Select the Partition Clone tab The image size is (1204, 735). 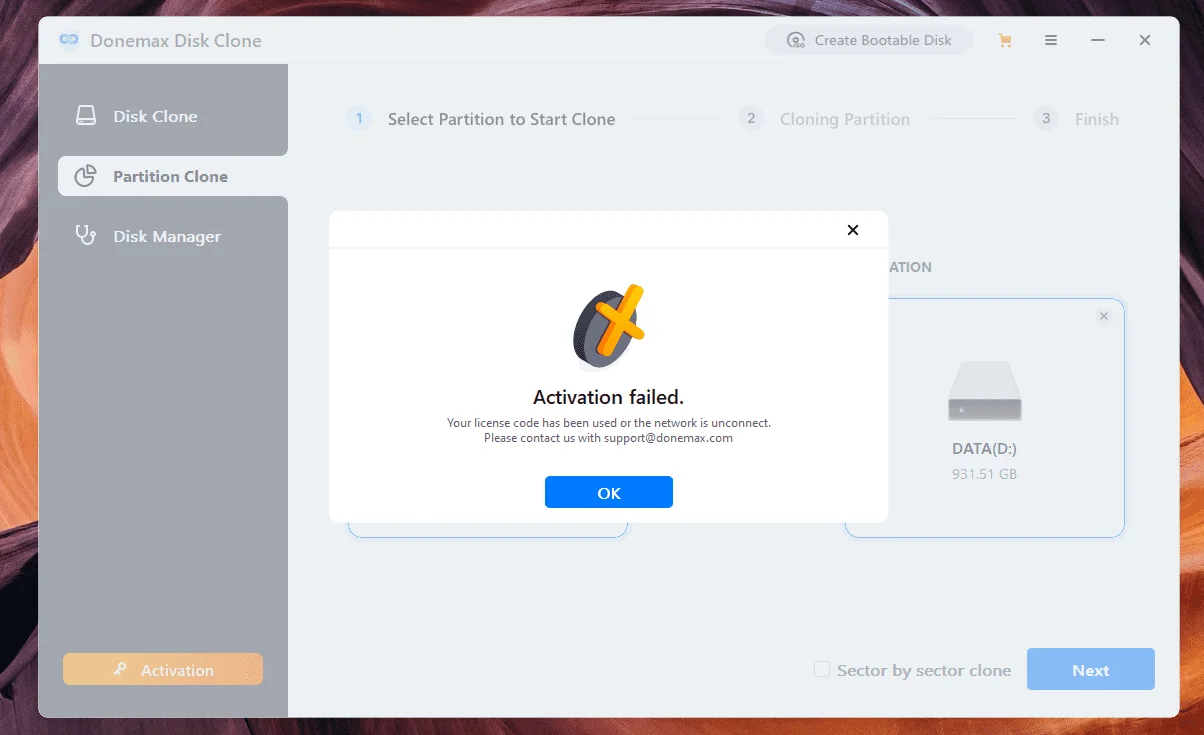(173, 176)
